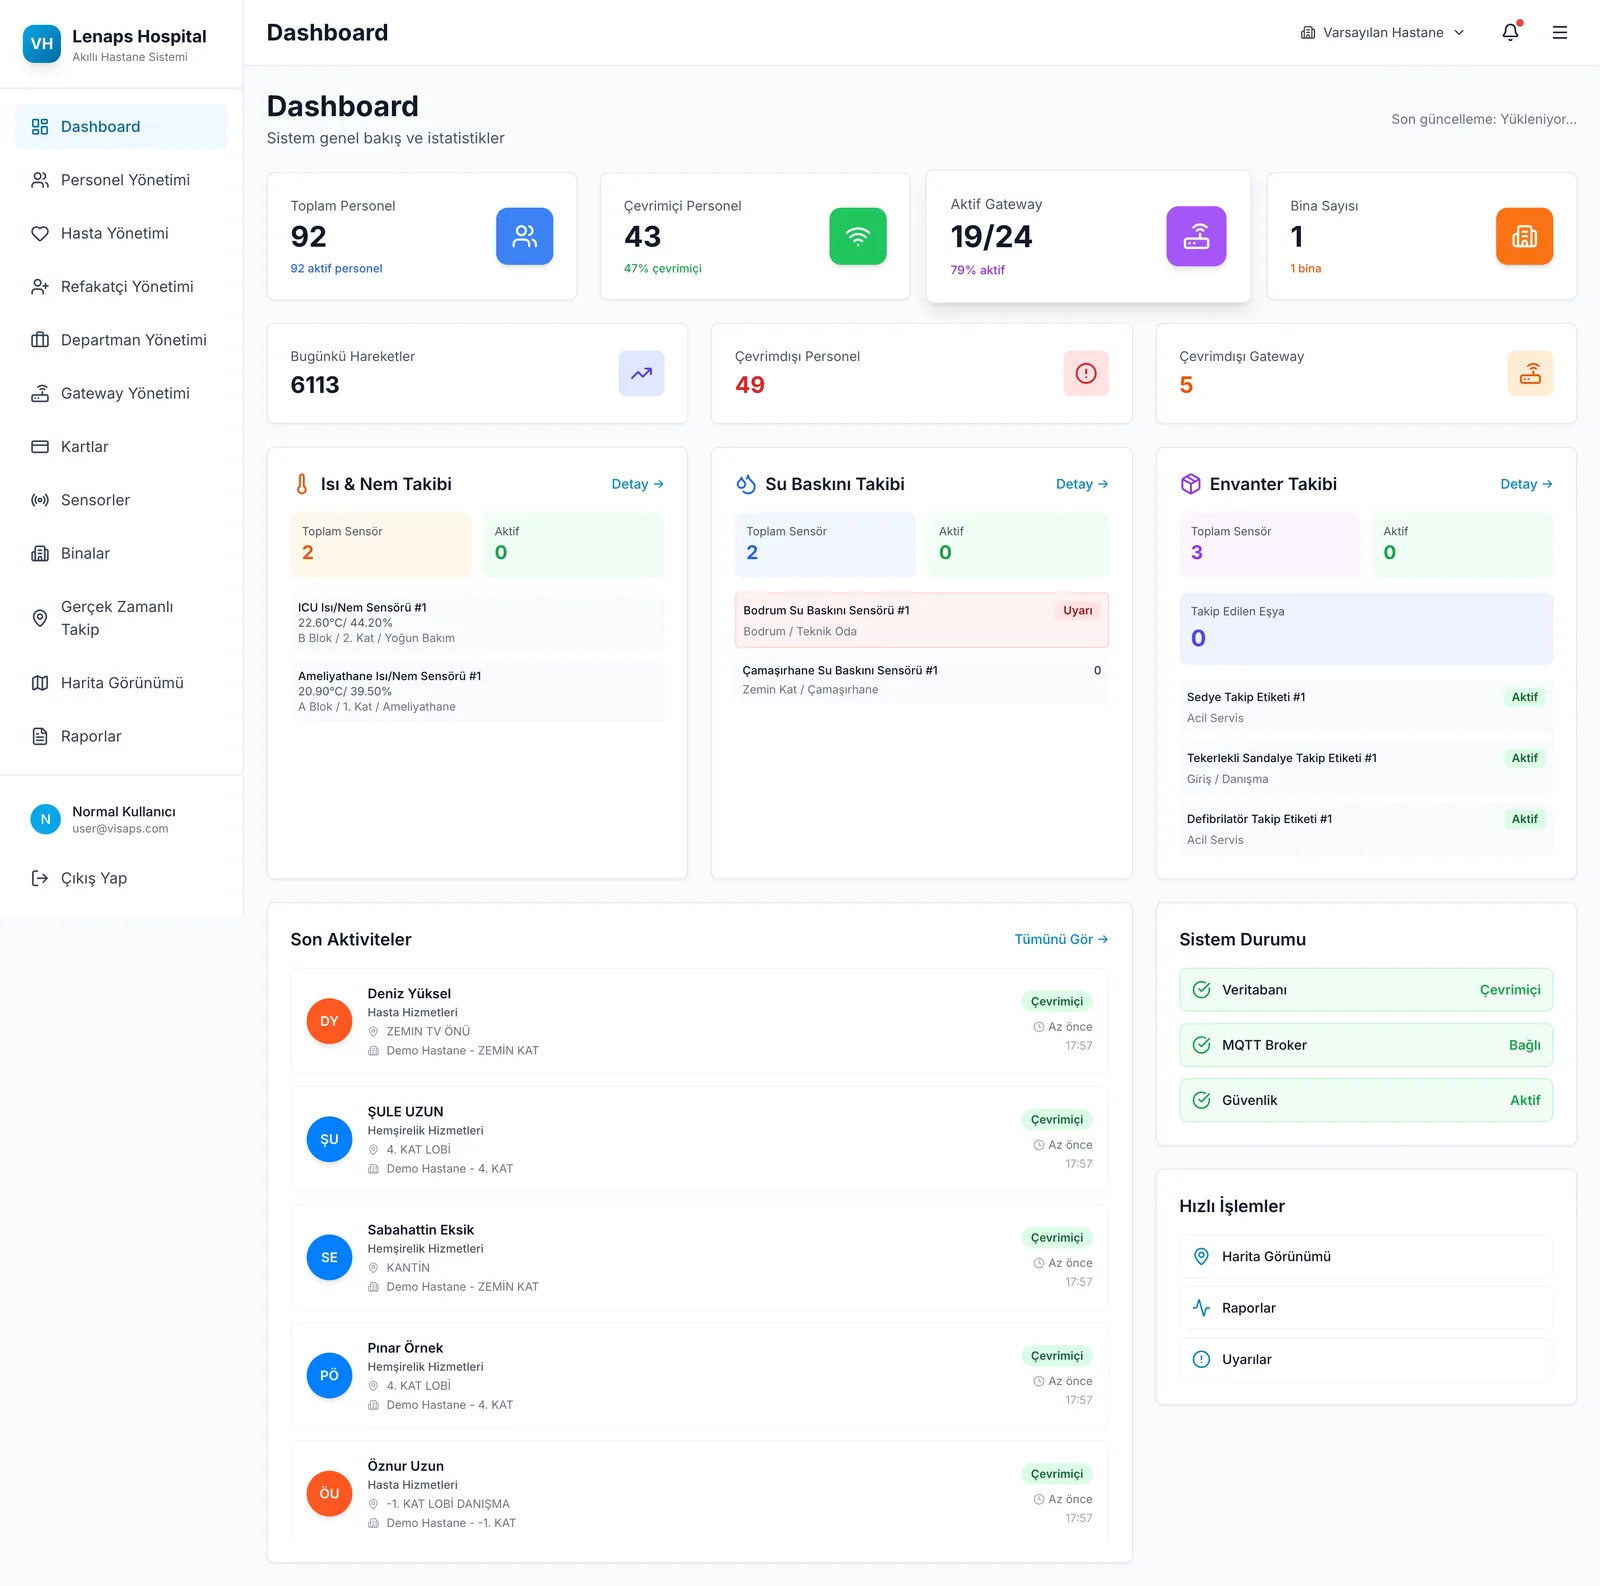1600x1586 pixels.
Task: Click the blue Toplam Personel users icon
Action: (525, 236)
